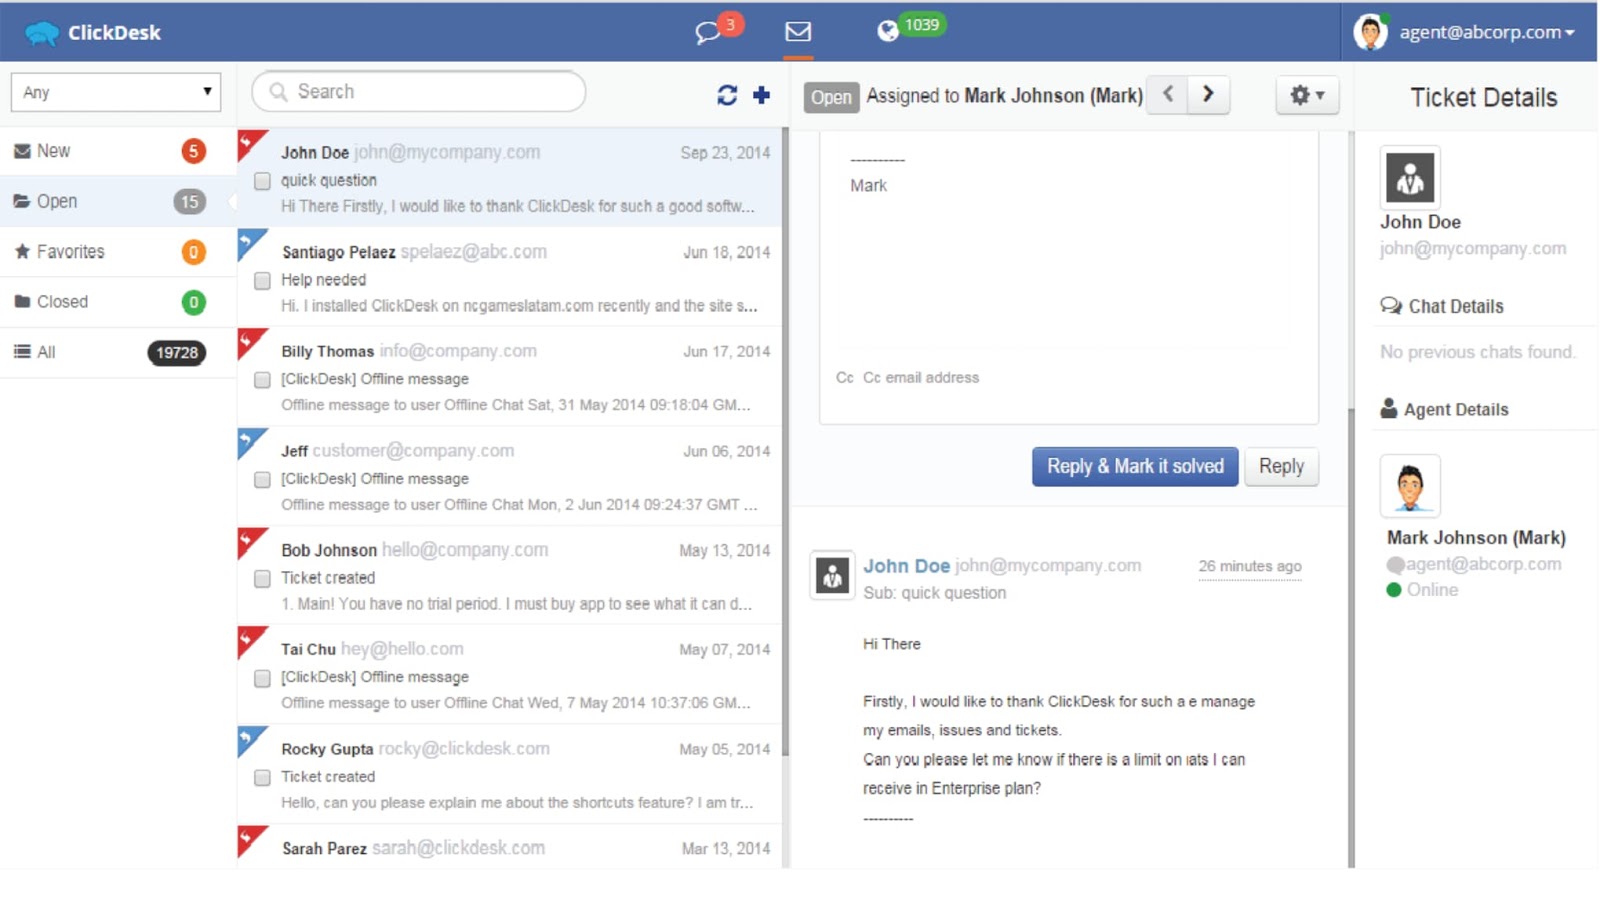Click John Doe sender name in thread
This screenshot has height=905, width=1600.
click(906, 566)
